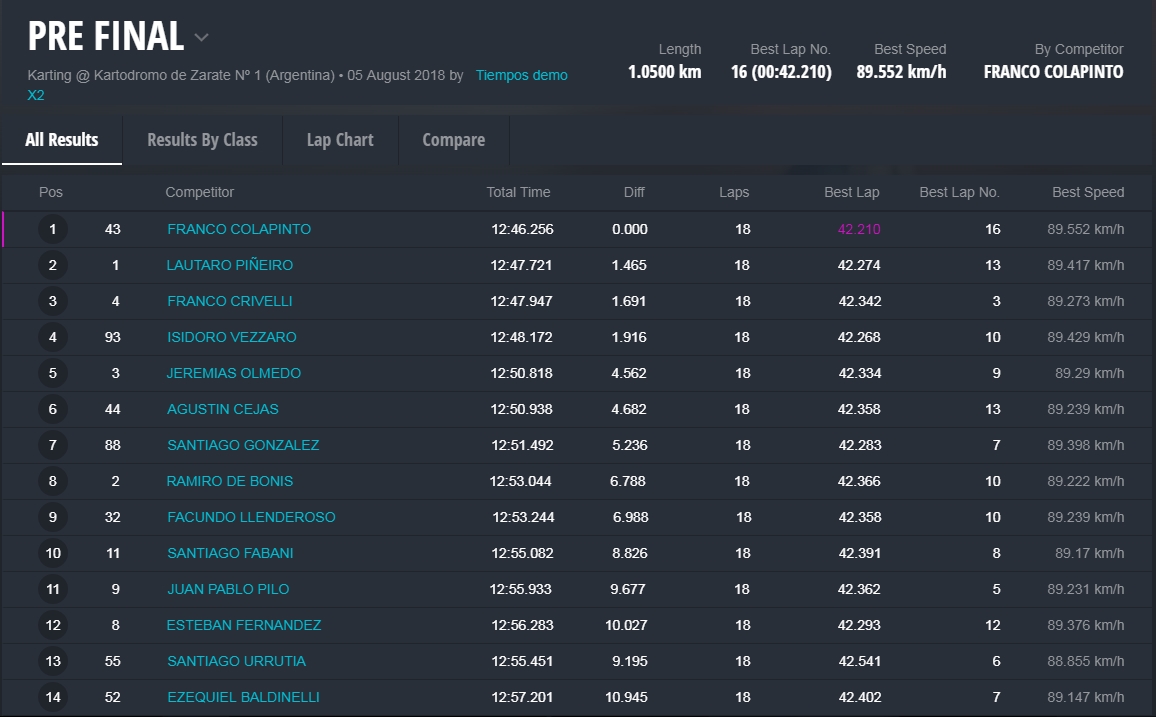Open FRANCO COLAPINTO competitor link in table
The image size is (1156, 717).
pyautogui.click(x=239, y=229)
